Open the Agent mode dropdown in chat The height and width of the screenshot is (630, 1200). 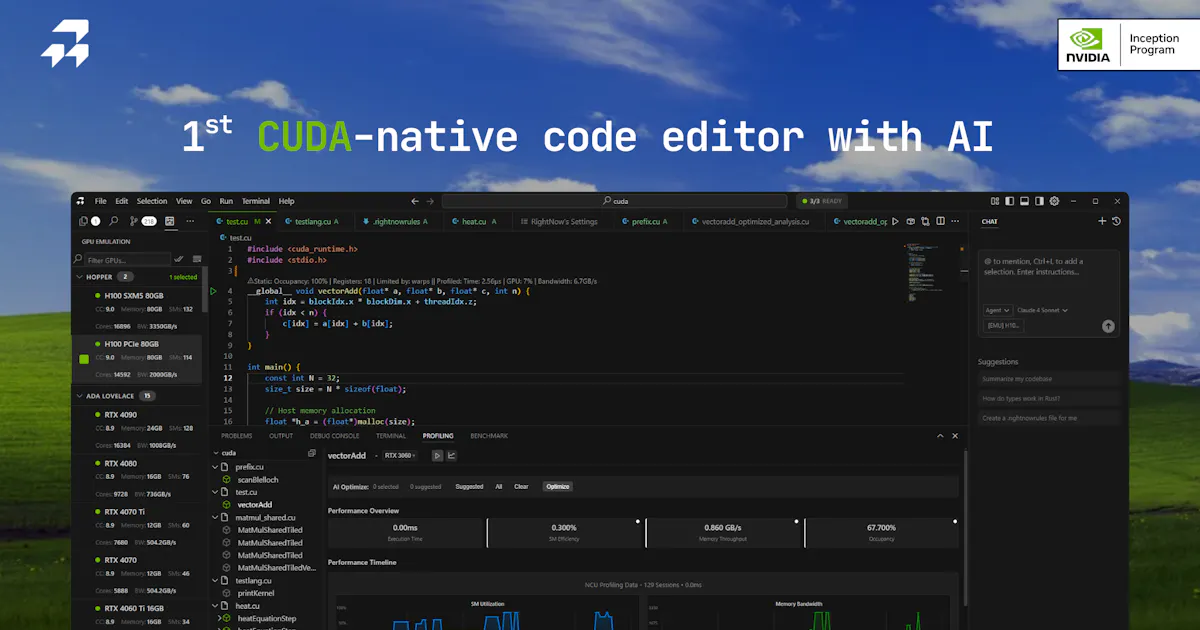pos(999,310)
